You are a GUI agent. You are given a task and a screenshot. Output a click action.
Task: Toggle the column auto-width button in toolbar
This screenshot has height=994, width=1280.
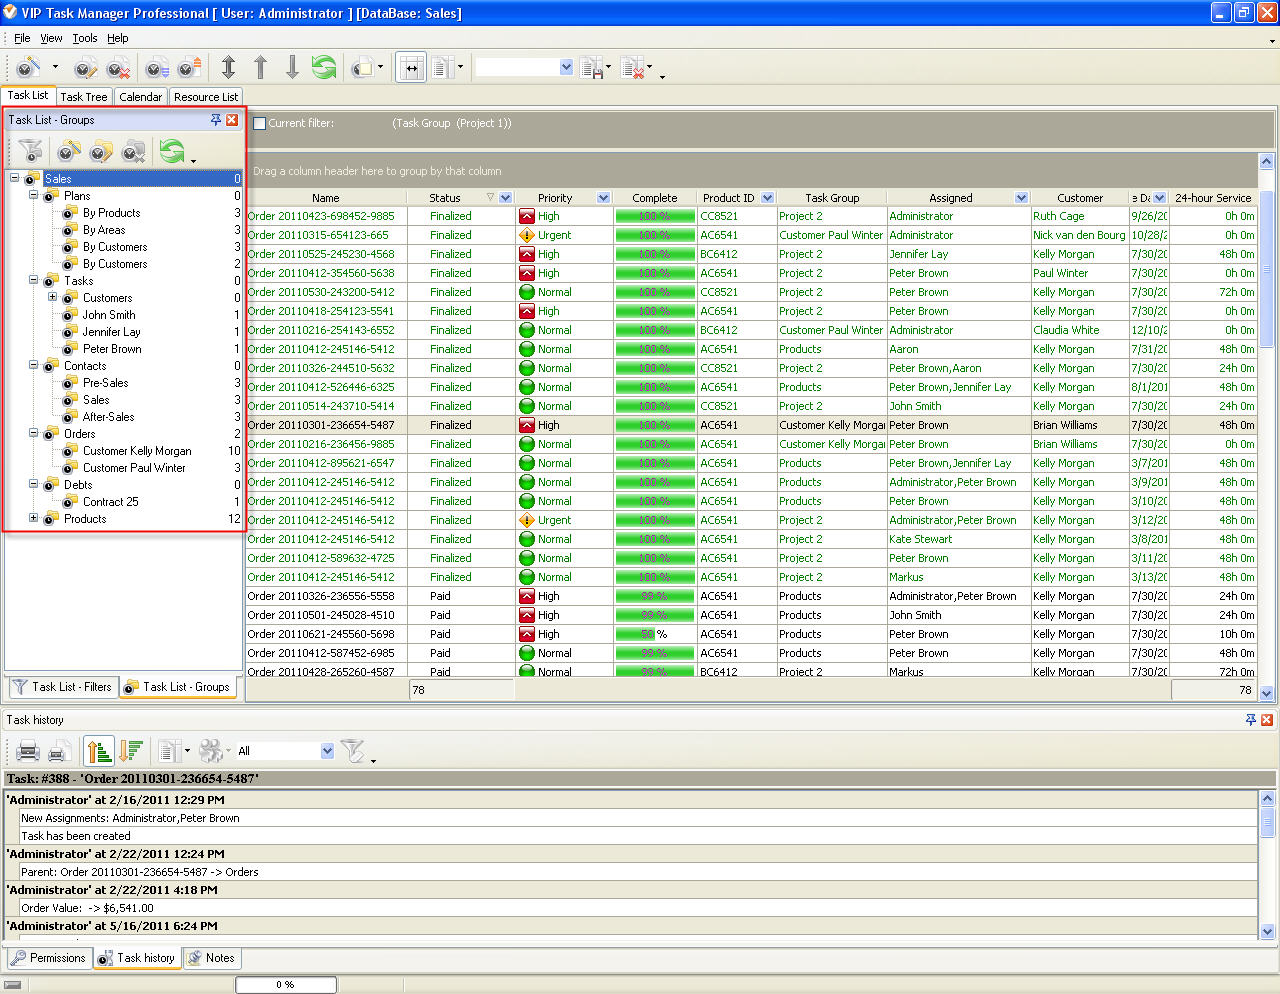click(411, 67)
